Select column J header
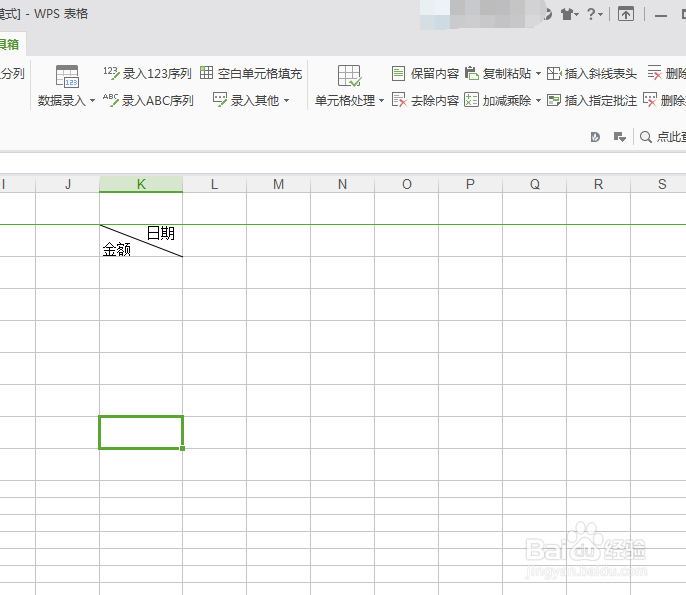The image size is (686, 595). click(x=68, y=184)
